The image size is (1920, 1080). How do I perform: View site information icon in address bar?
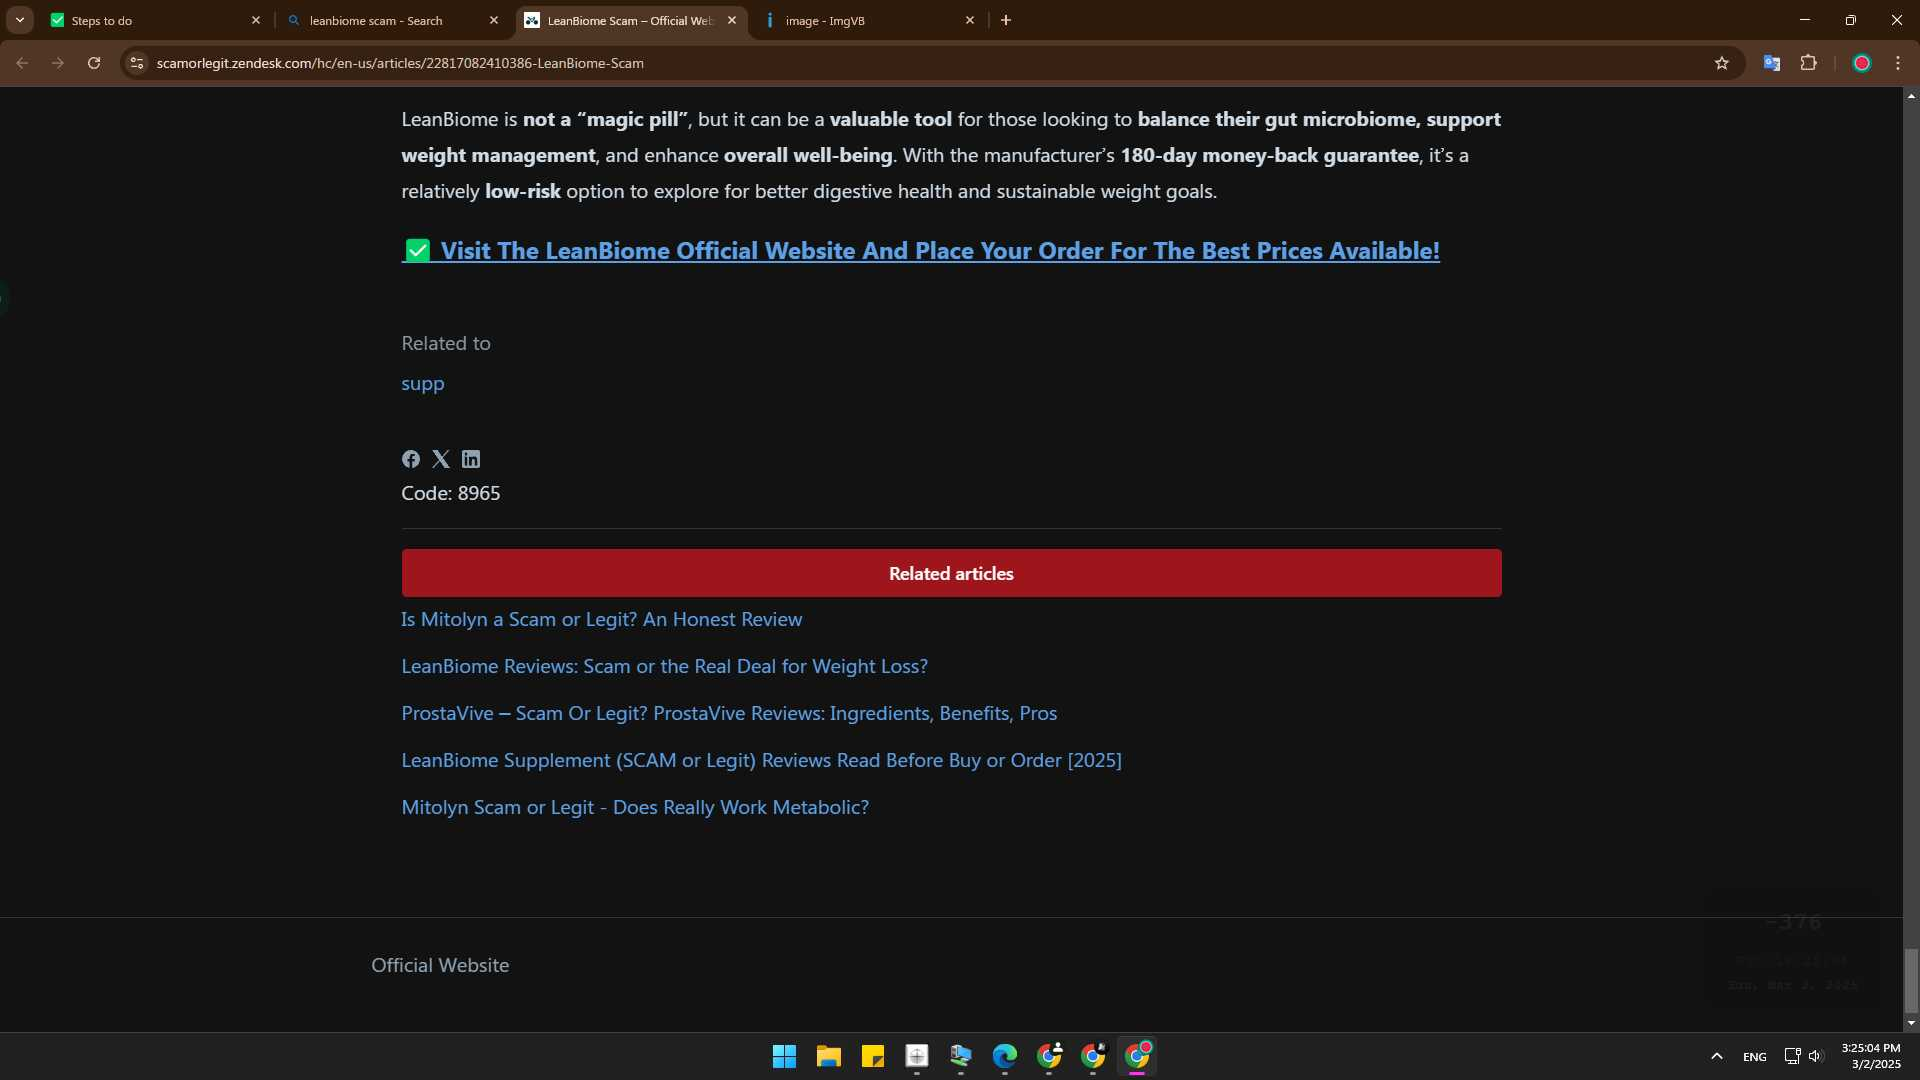click(137, 63)
